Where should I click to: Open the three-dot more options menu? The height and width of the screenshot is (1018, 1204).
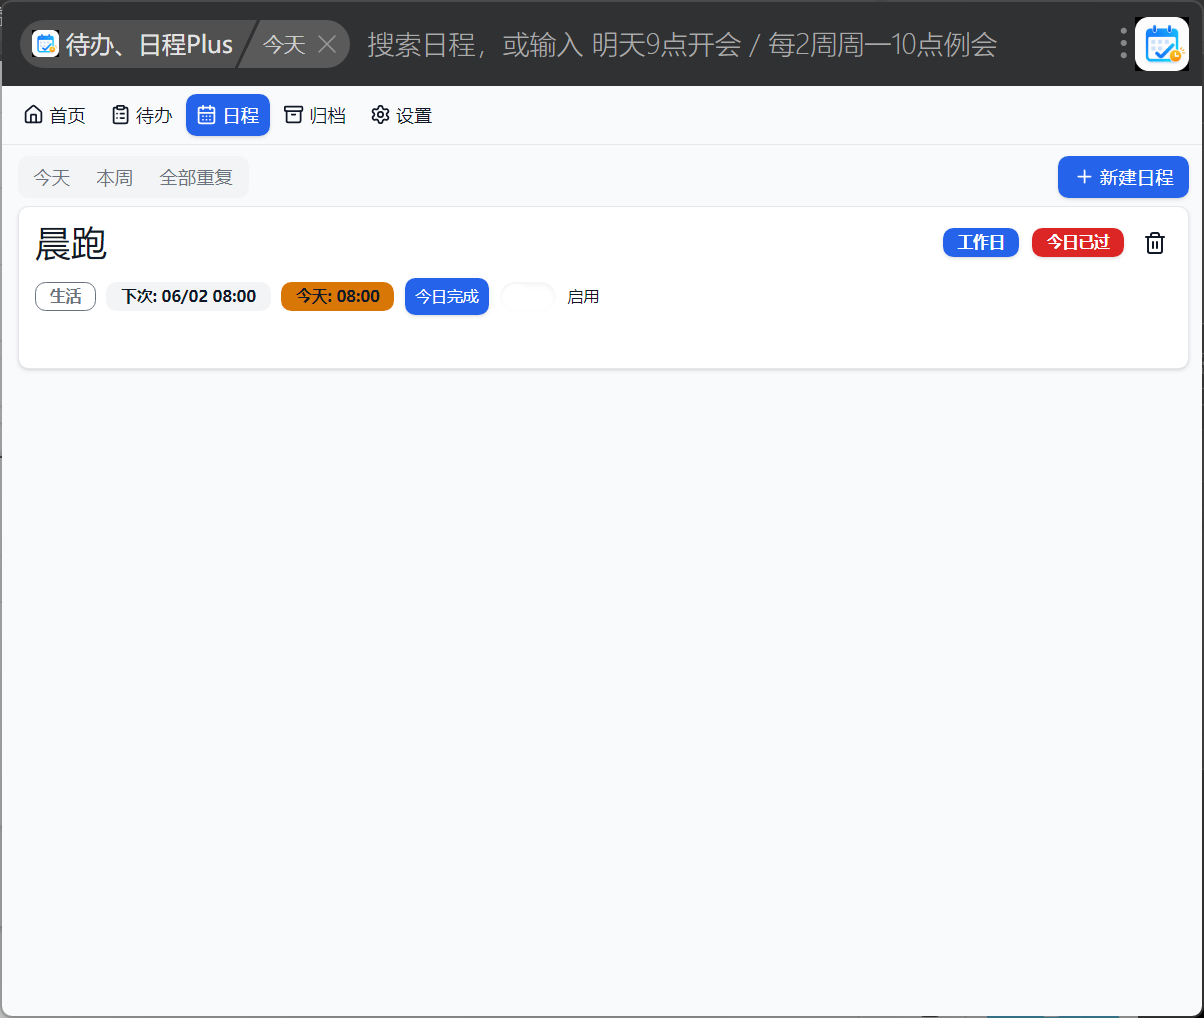pos(1123,43)
